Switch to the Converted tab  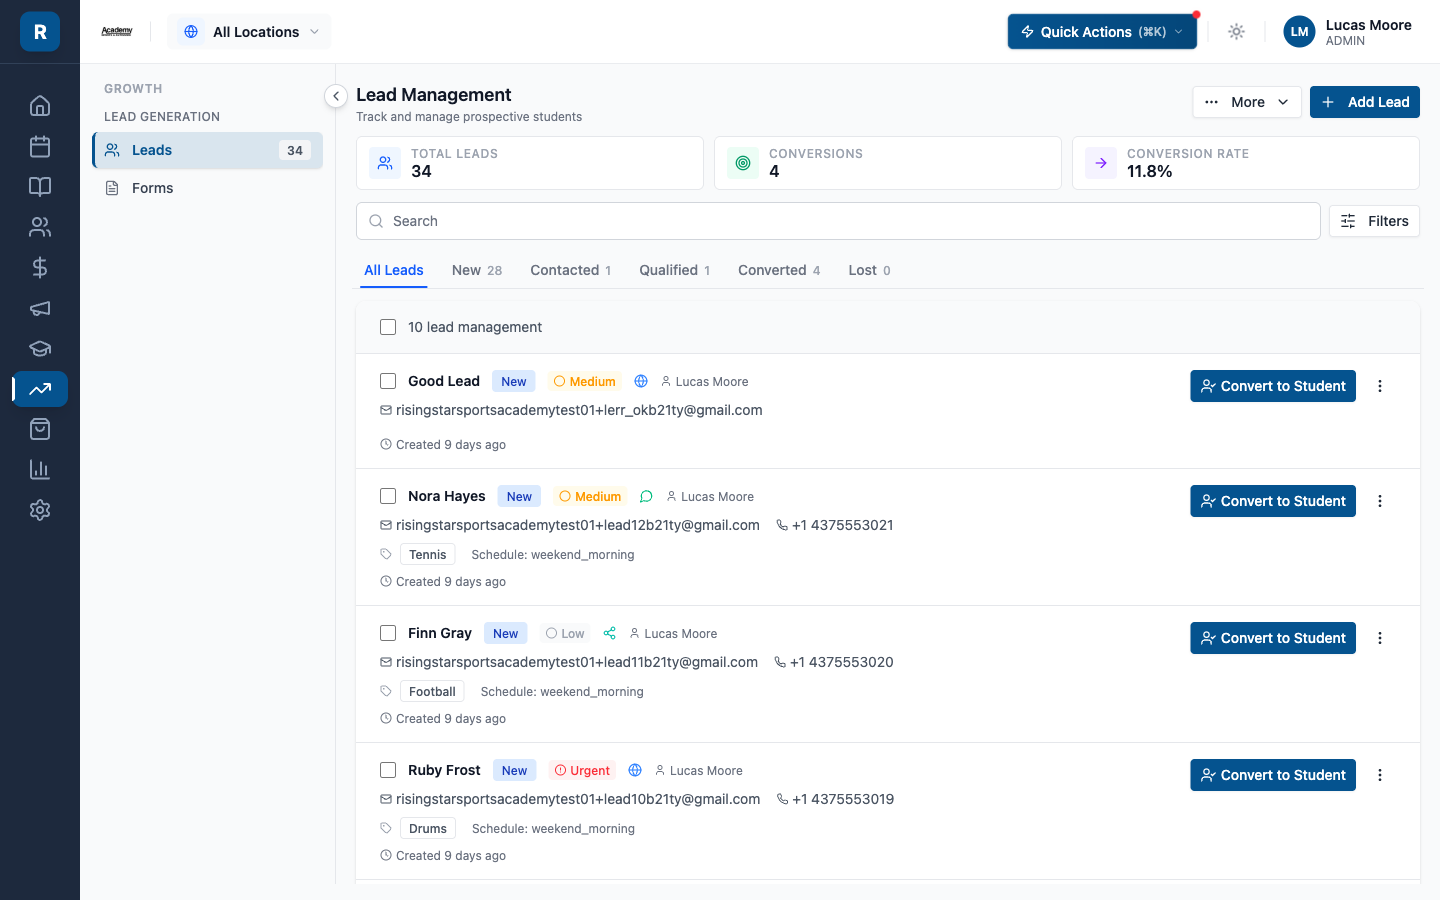click(x=779, y=270)
